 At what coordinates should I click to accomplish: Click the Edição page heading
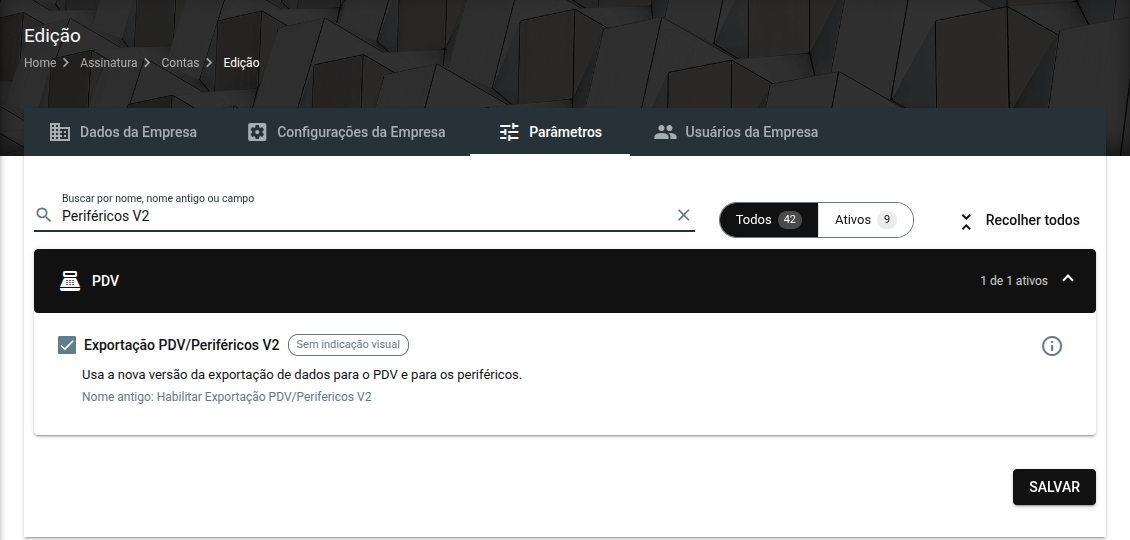click(53, 35)
